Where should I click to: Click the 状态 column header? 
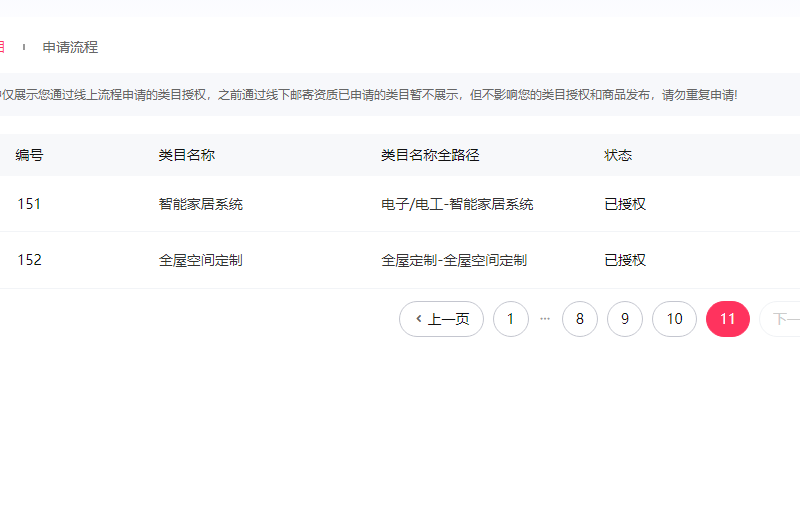pyautogui.click(x=618, y=155)
